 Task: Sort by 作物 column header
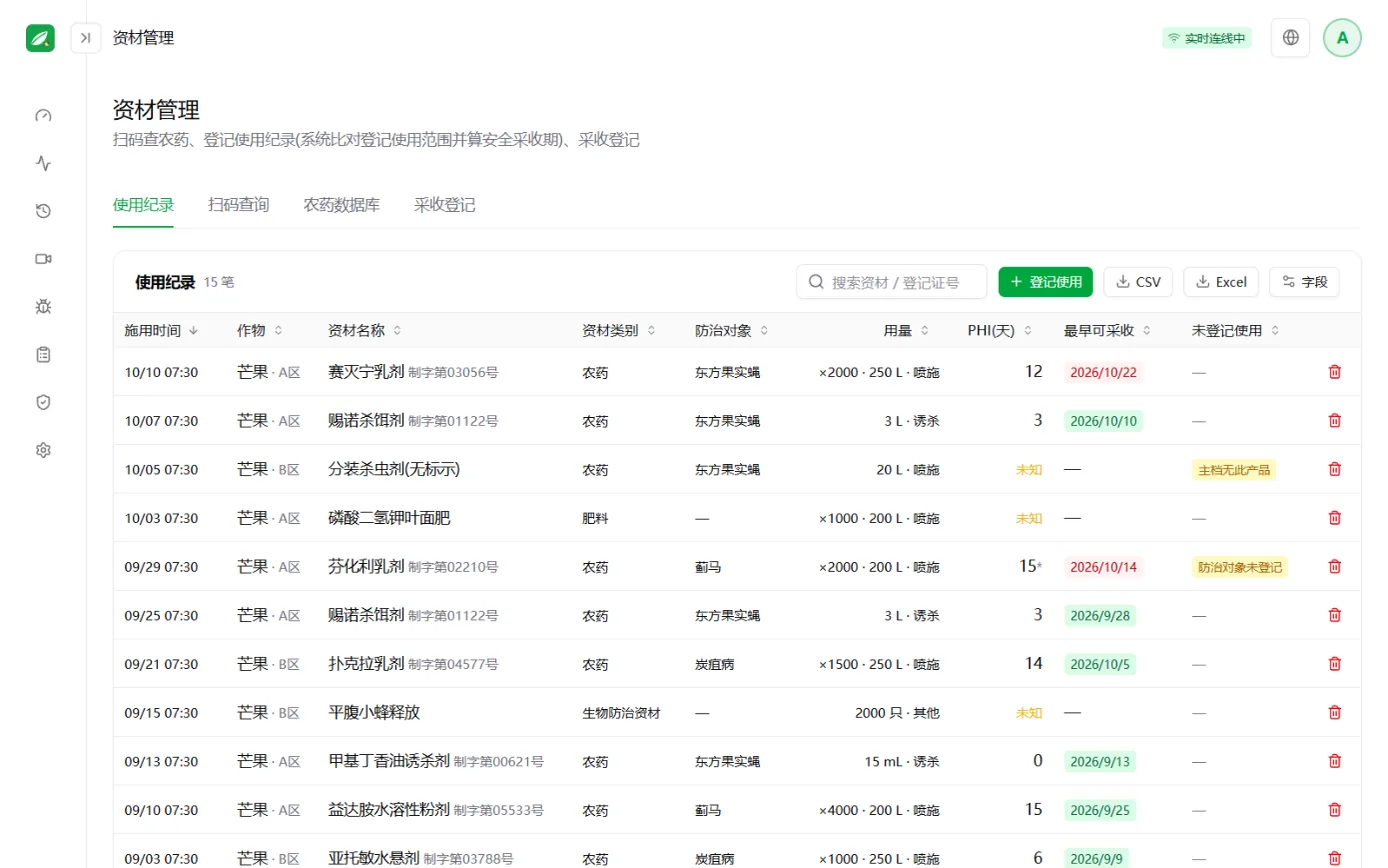point(260,330)
